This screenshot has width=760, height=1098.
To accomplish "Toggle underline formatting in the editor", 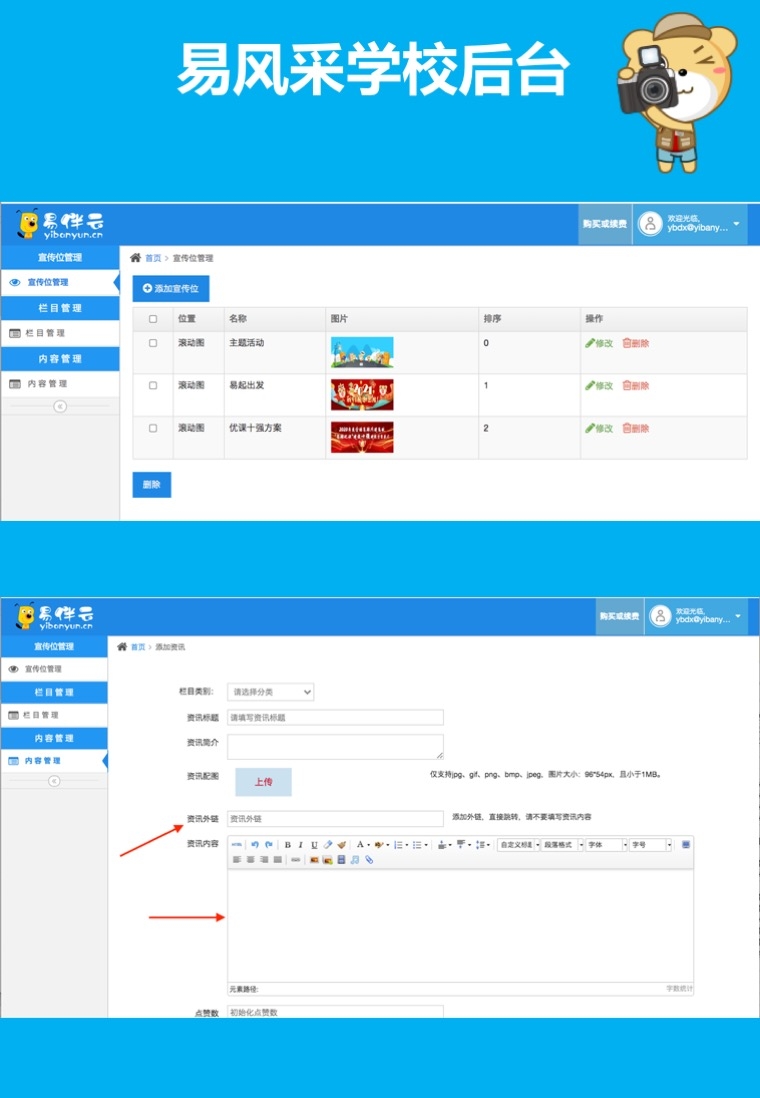I will click(314, 845).
